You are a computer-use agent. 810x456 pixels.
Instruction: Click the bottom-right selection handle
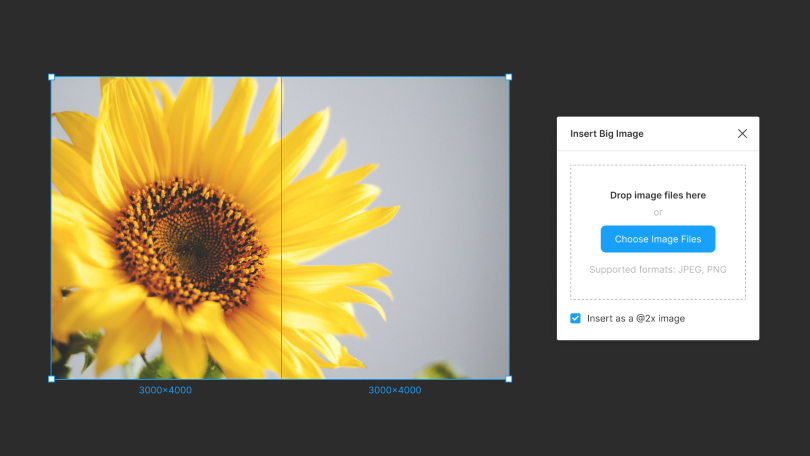coord(509,379)
